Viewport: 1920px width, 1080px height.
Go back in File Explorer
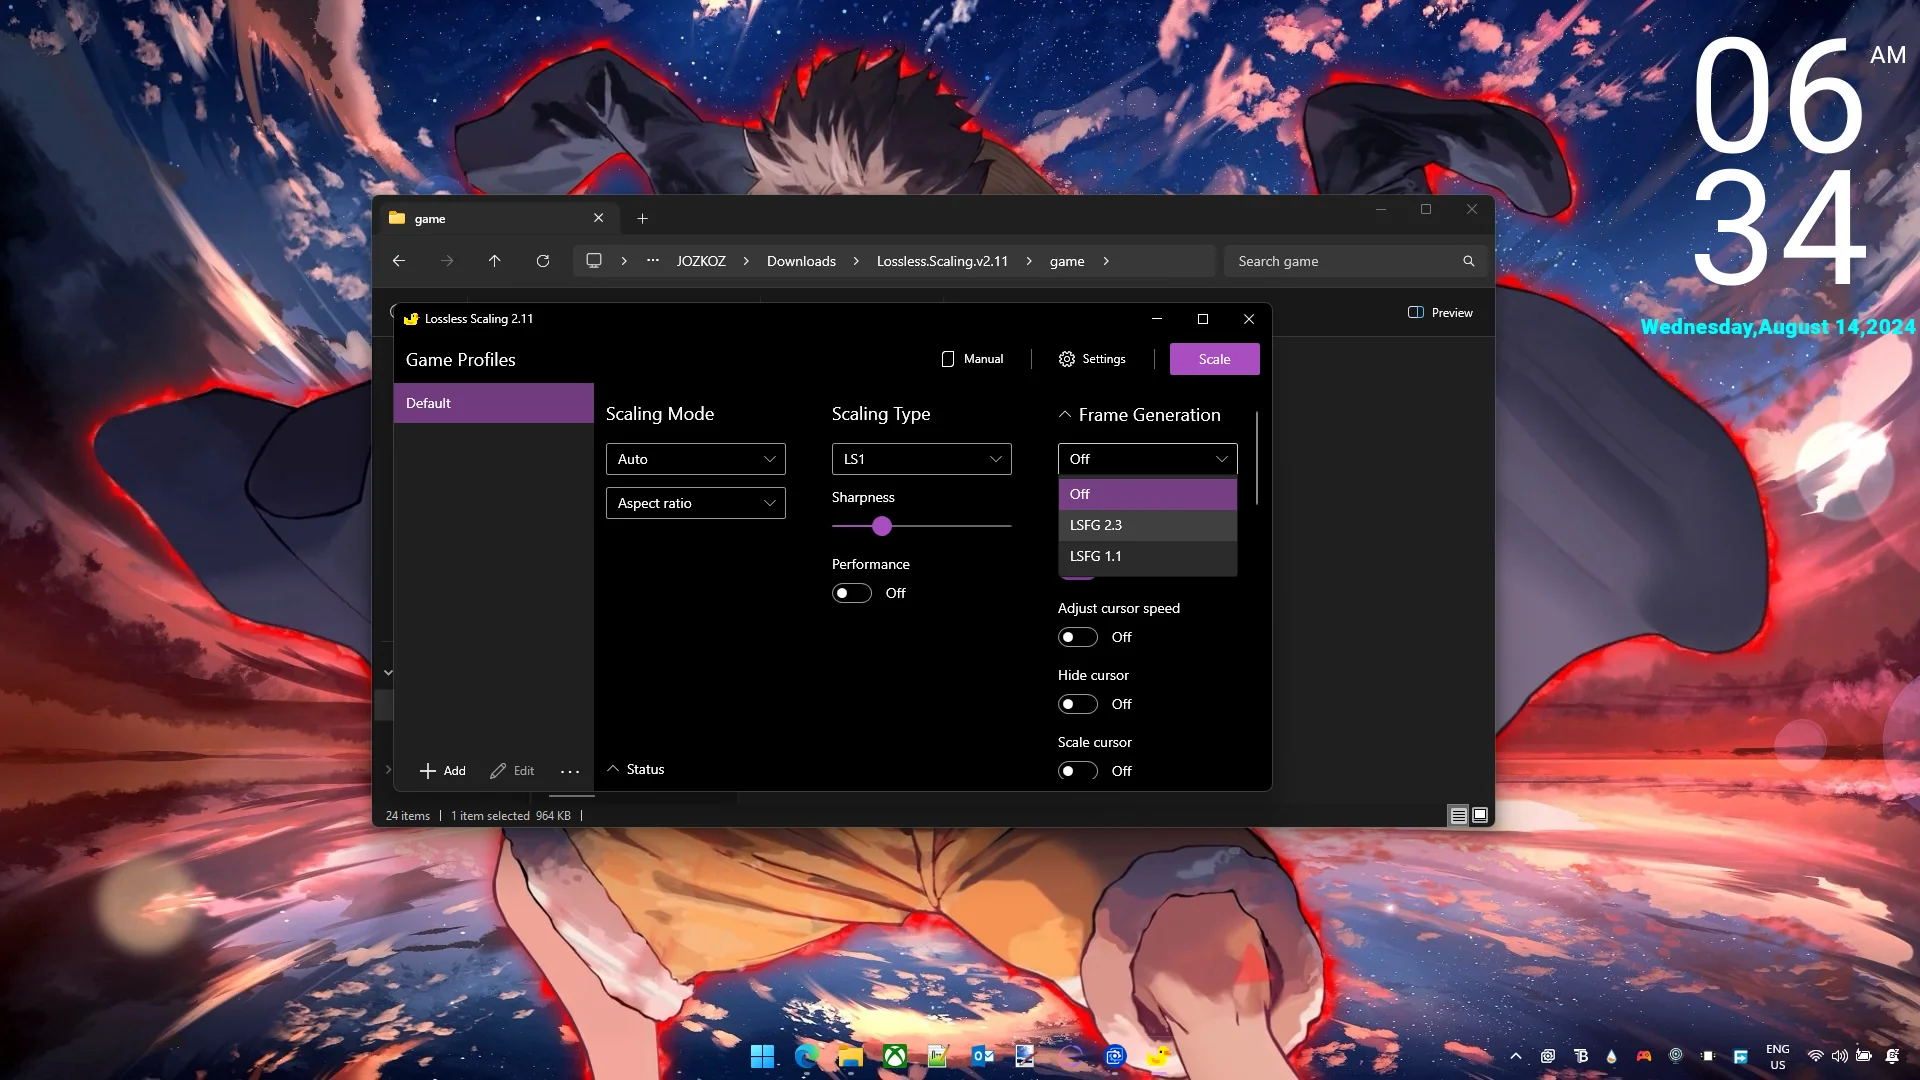(399, 261)
